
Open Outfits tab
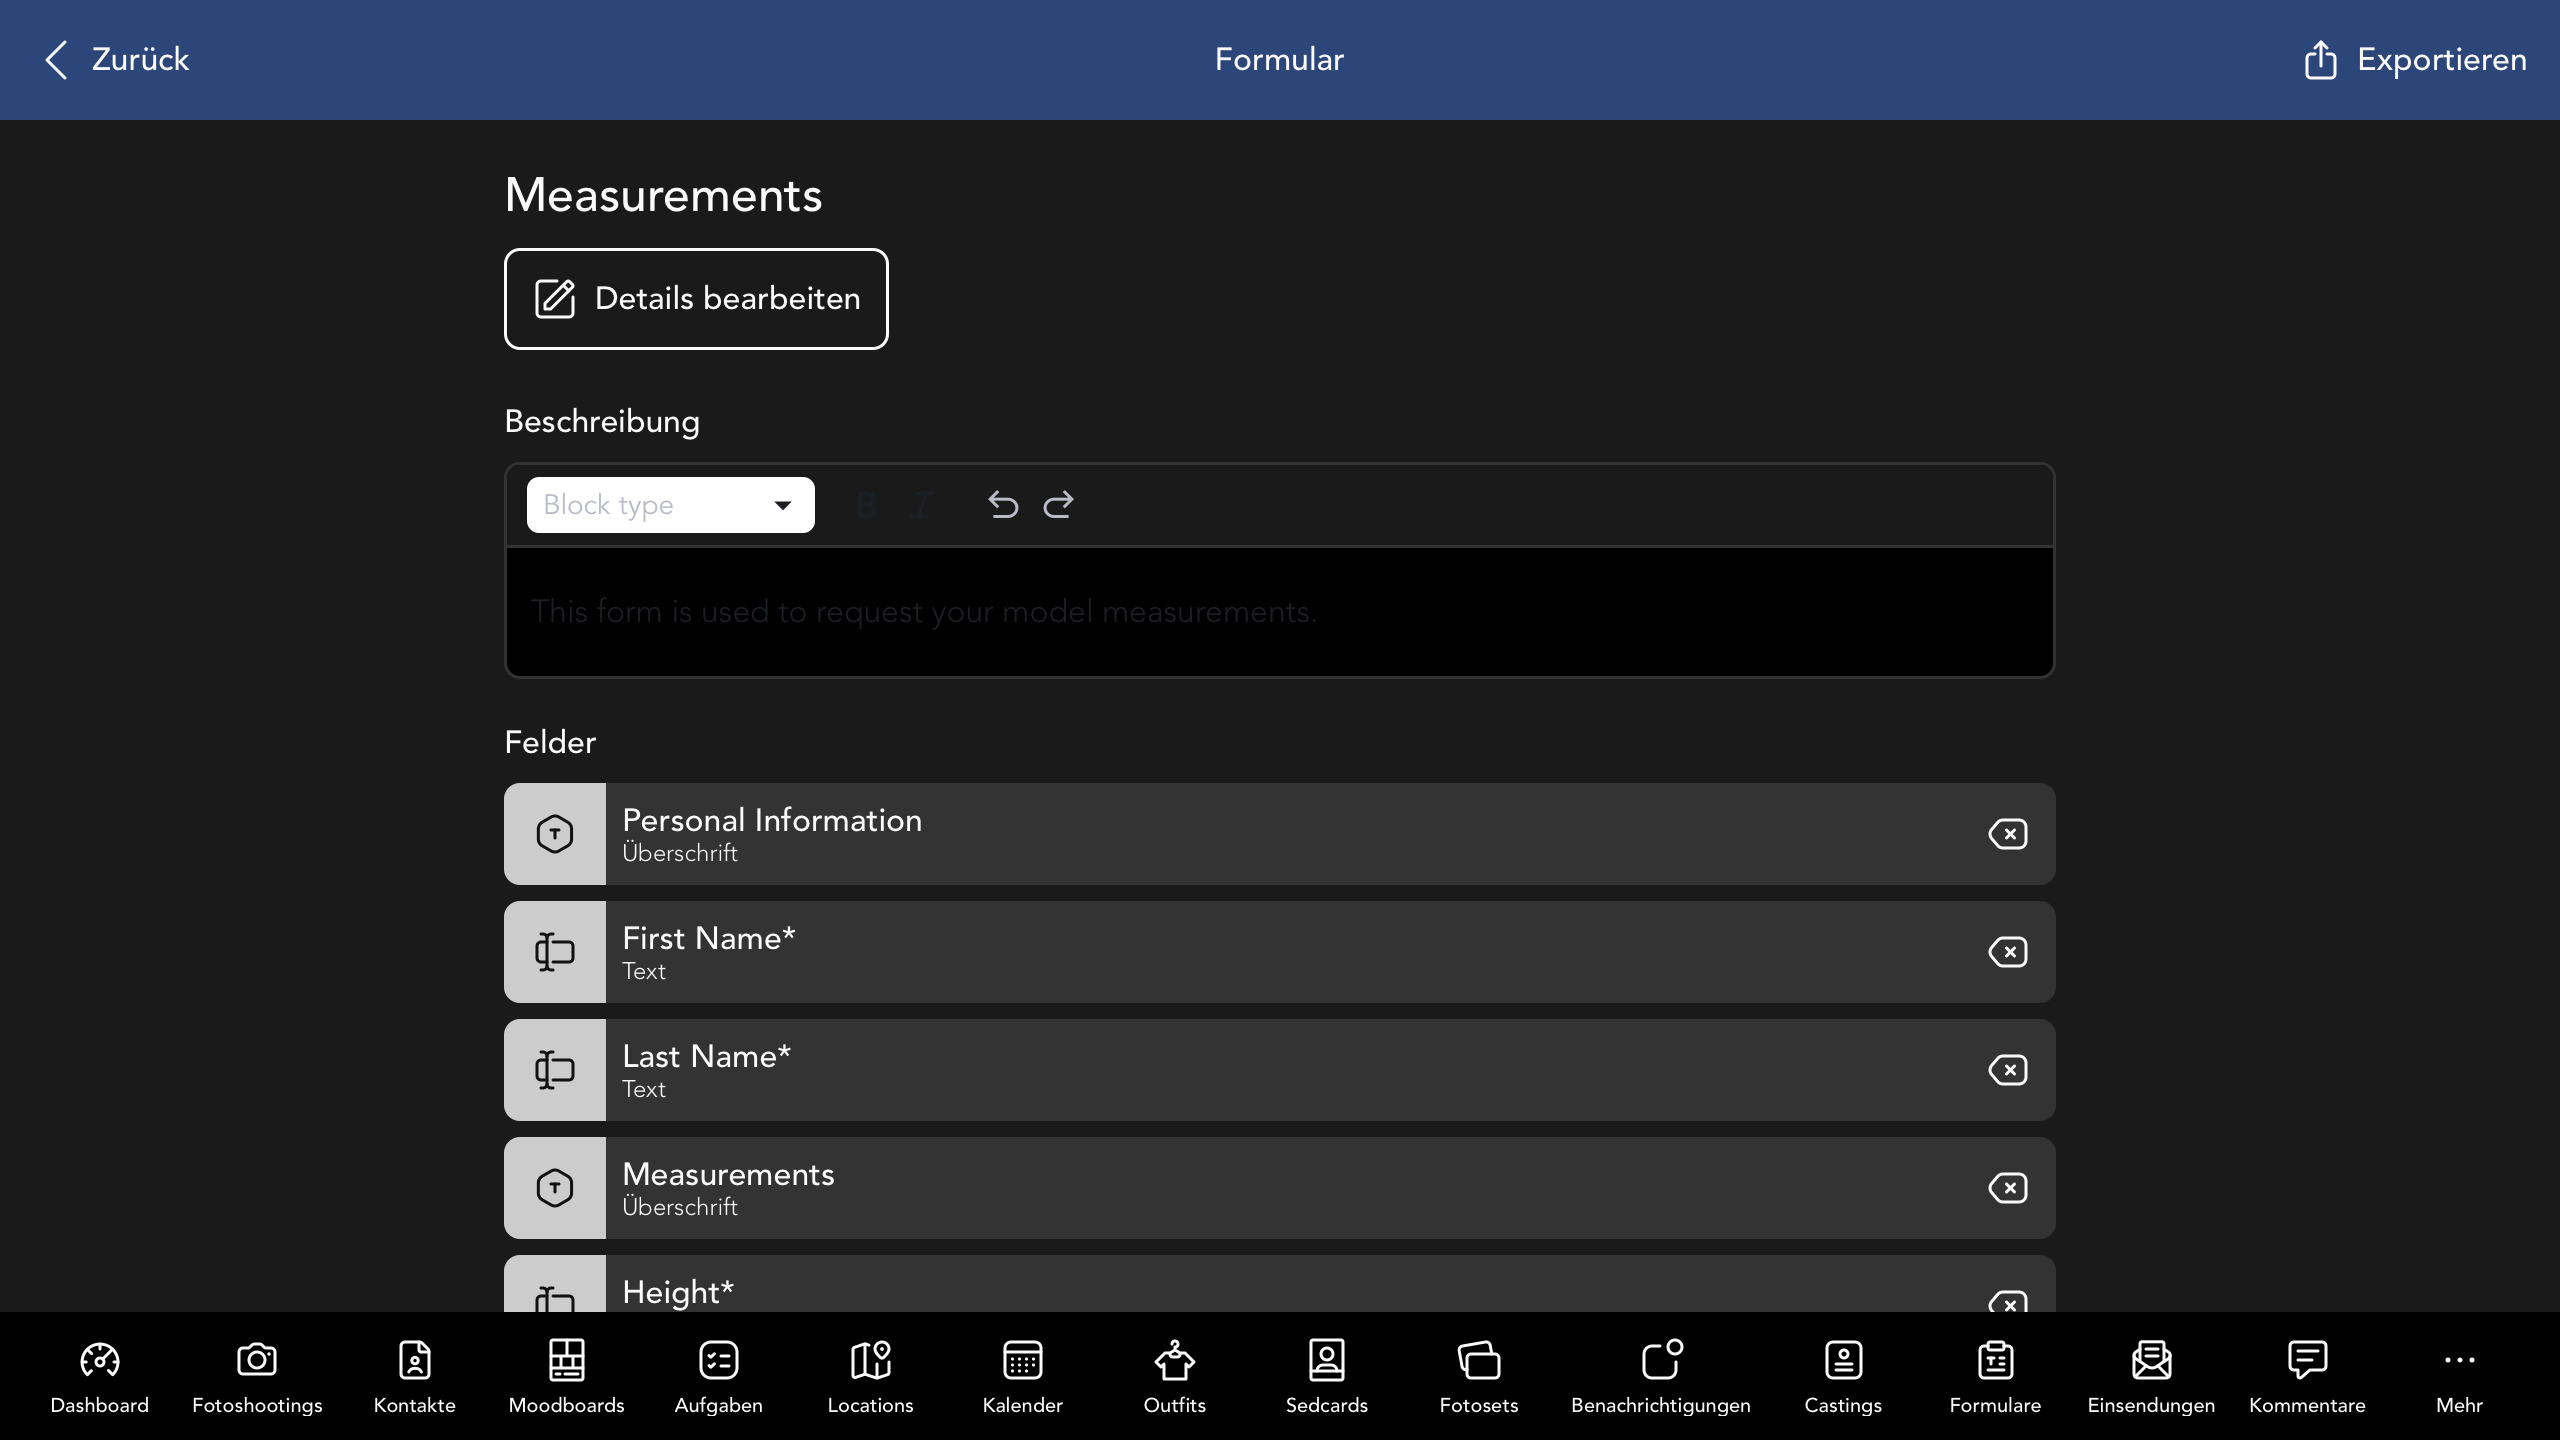(1175, 1377)
